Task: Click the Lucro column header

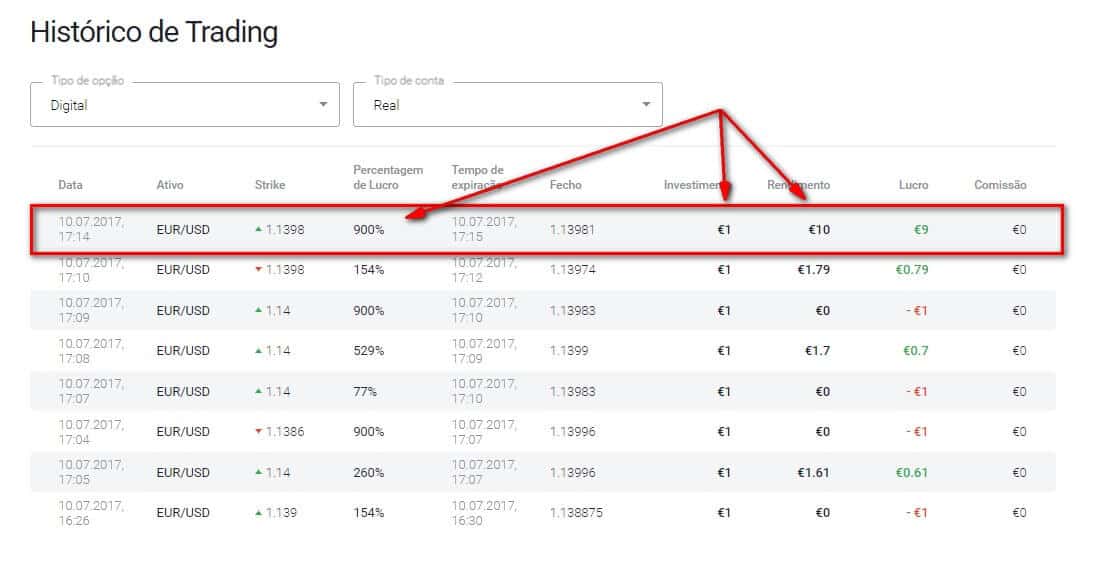Action: (x=913, y=185)
